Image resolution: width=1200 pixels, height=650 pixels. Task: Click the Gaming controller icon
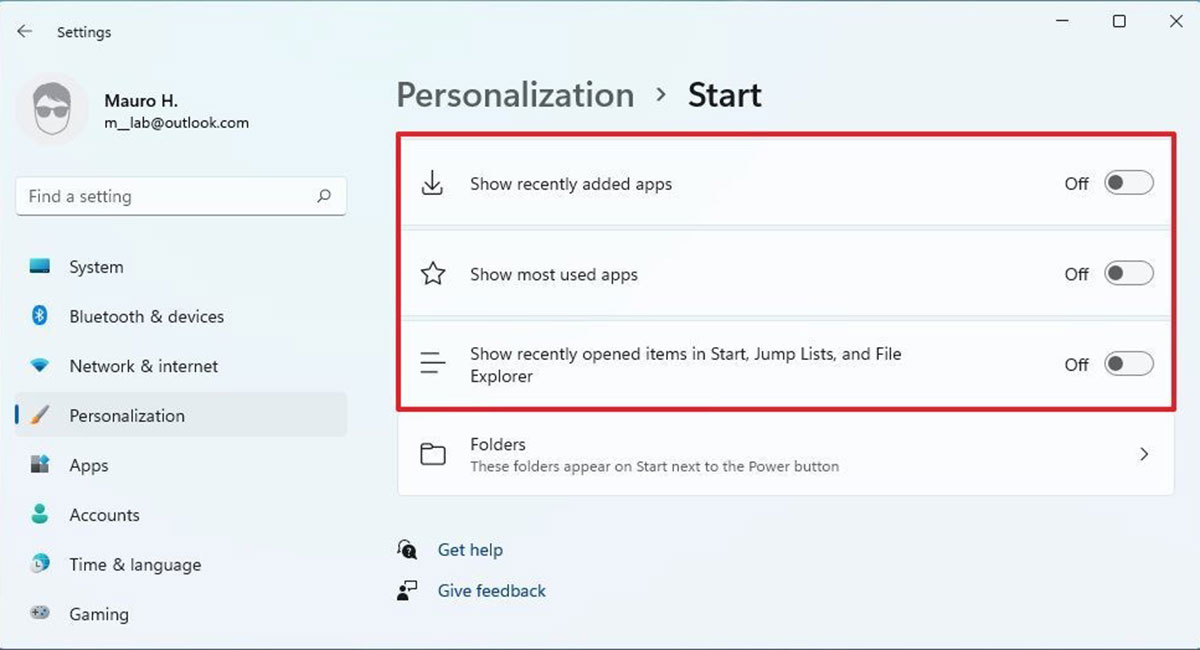coord(40,613)
